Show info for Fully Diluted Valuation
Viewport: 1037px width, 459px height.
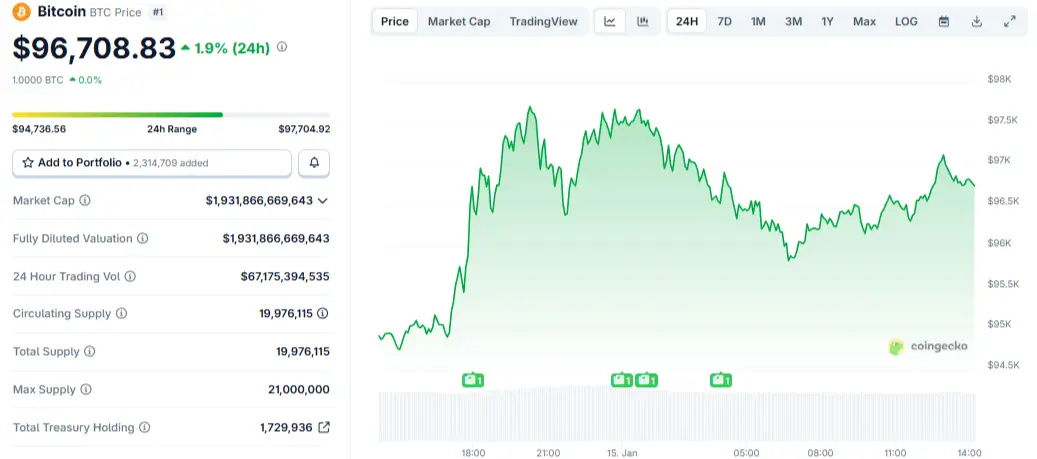coord(143,239)
